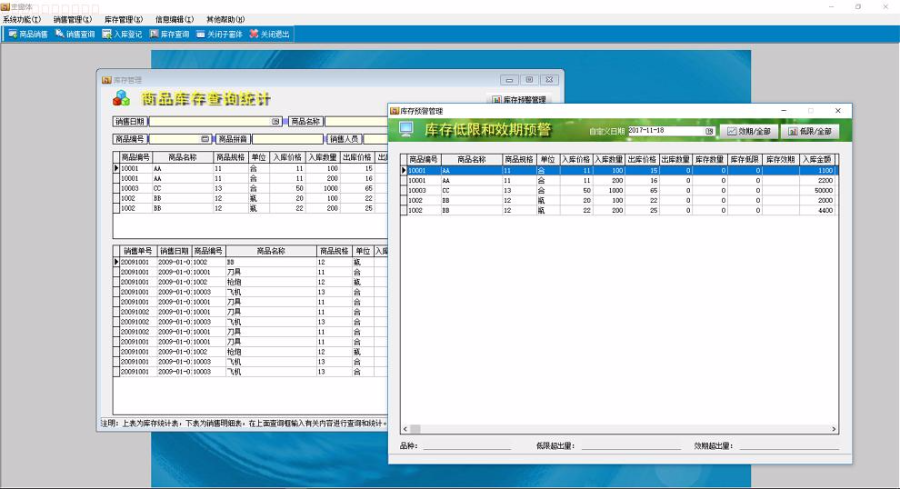This screenshot has width=900, height=489.
Task: Open the 销售日期 calendar dropdown
Action: coord(276,122)
